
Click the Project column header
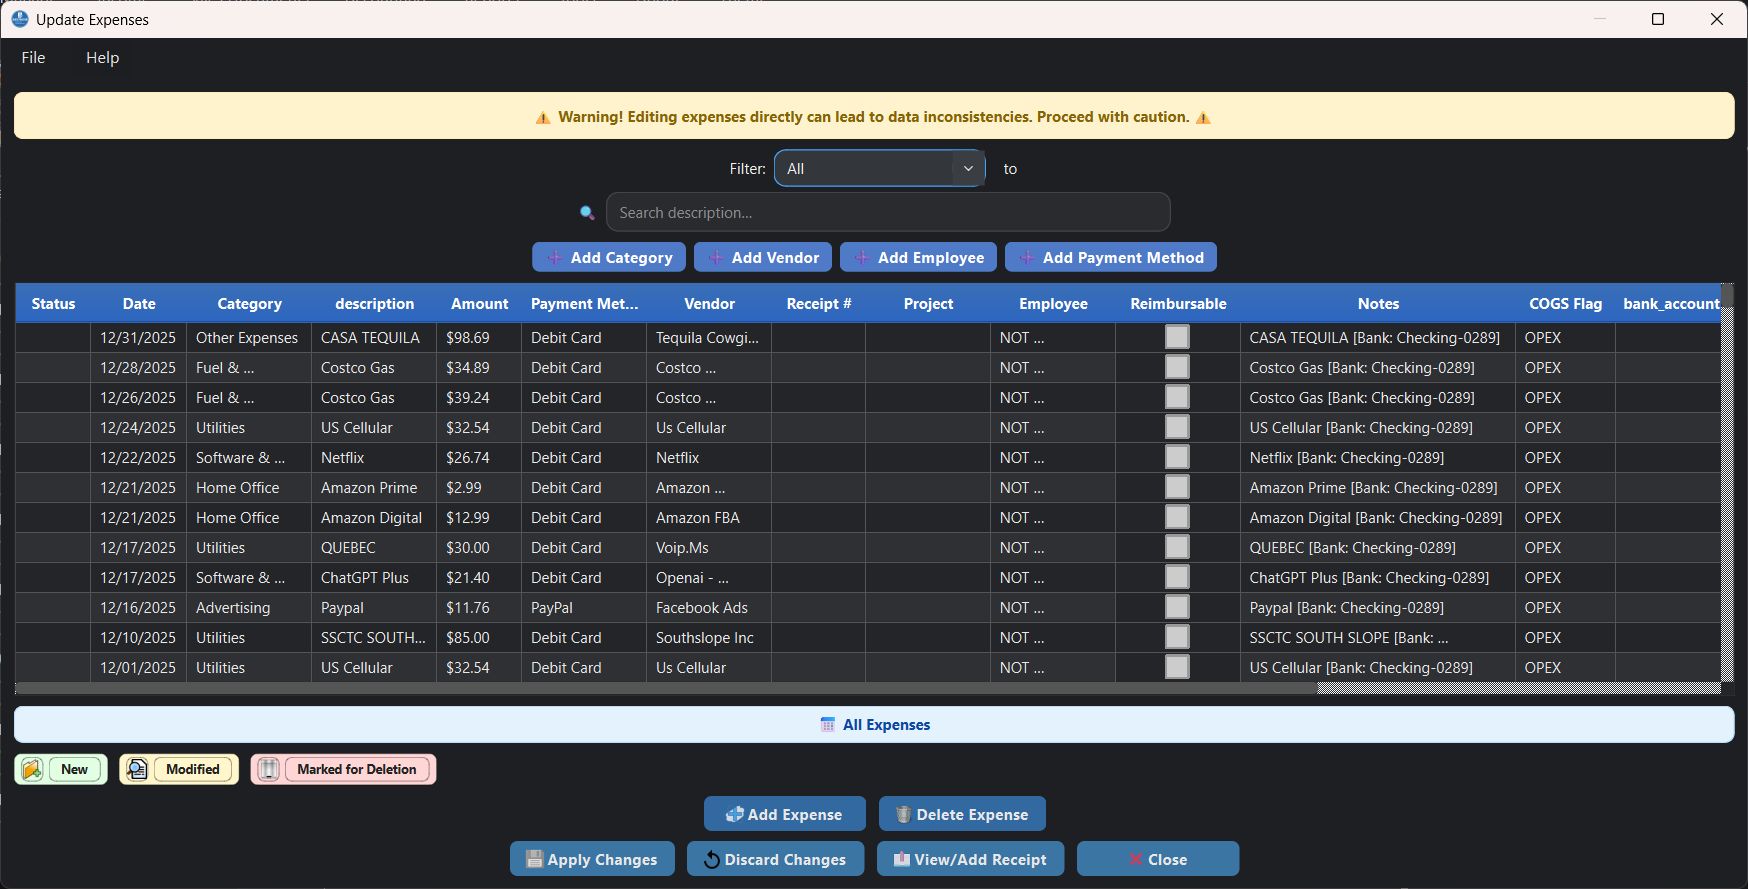click(x=928, y=303)
